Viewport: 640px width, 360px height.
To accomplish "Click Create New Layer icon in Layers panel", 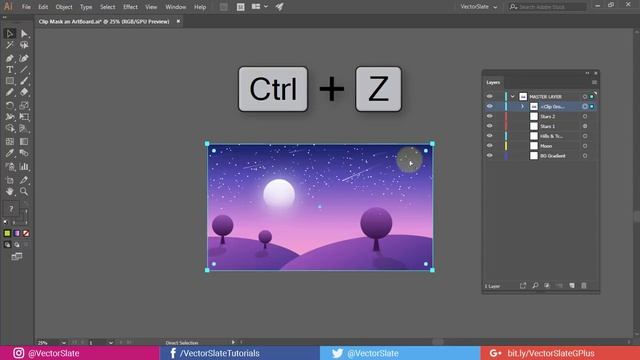I will point(572,286).
